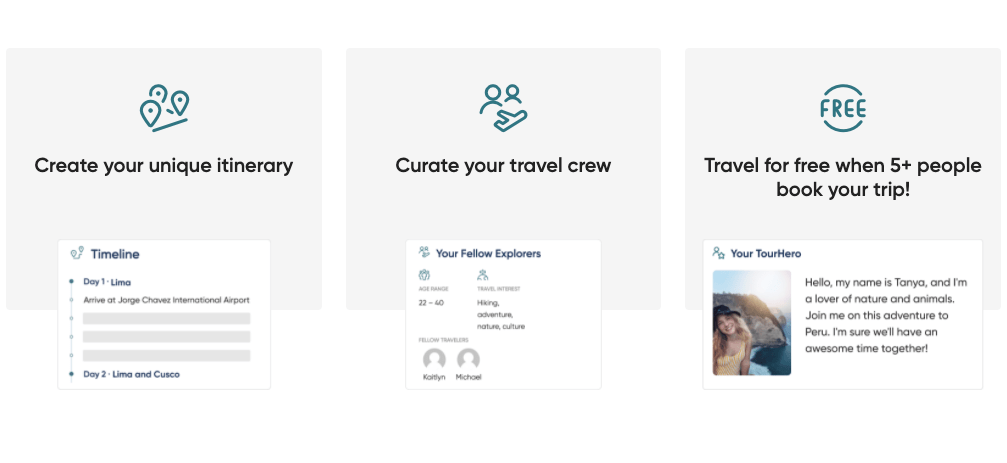
Task: Click the Age Range icon
Action: click(x=424, y=275)
